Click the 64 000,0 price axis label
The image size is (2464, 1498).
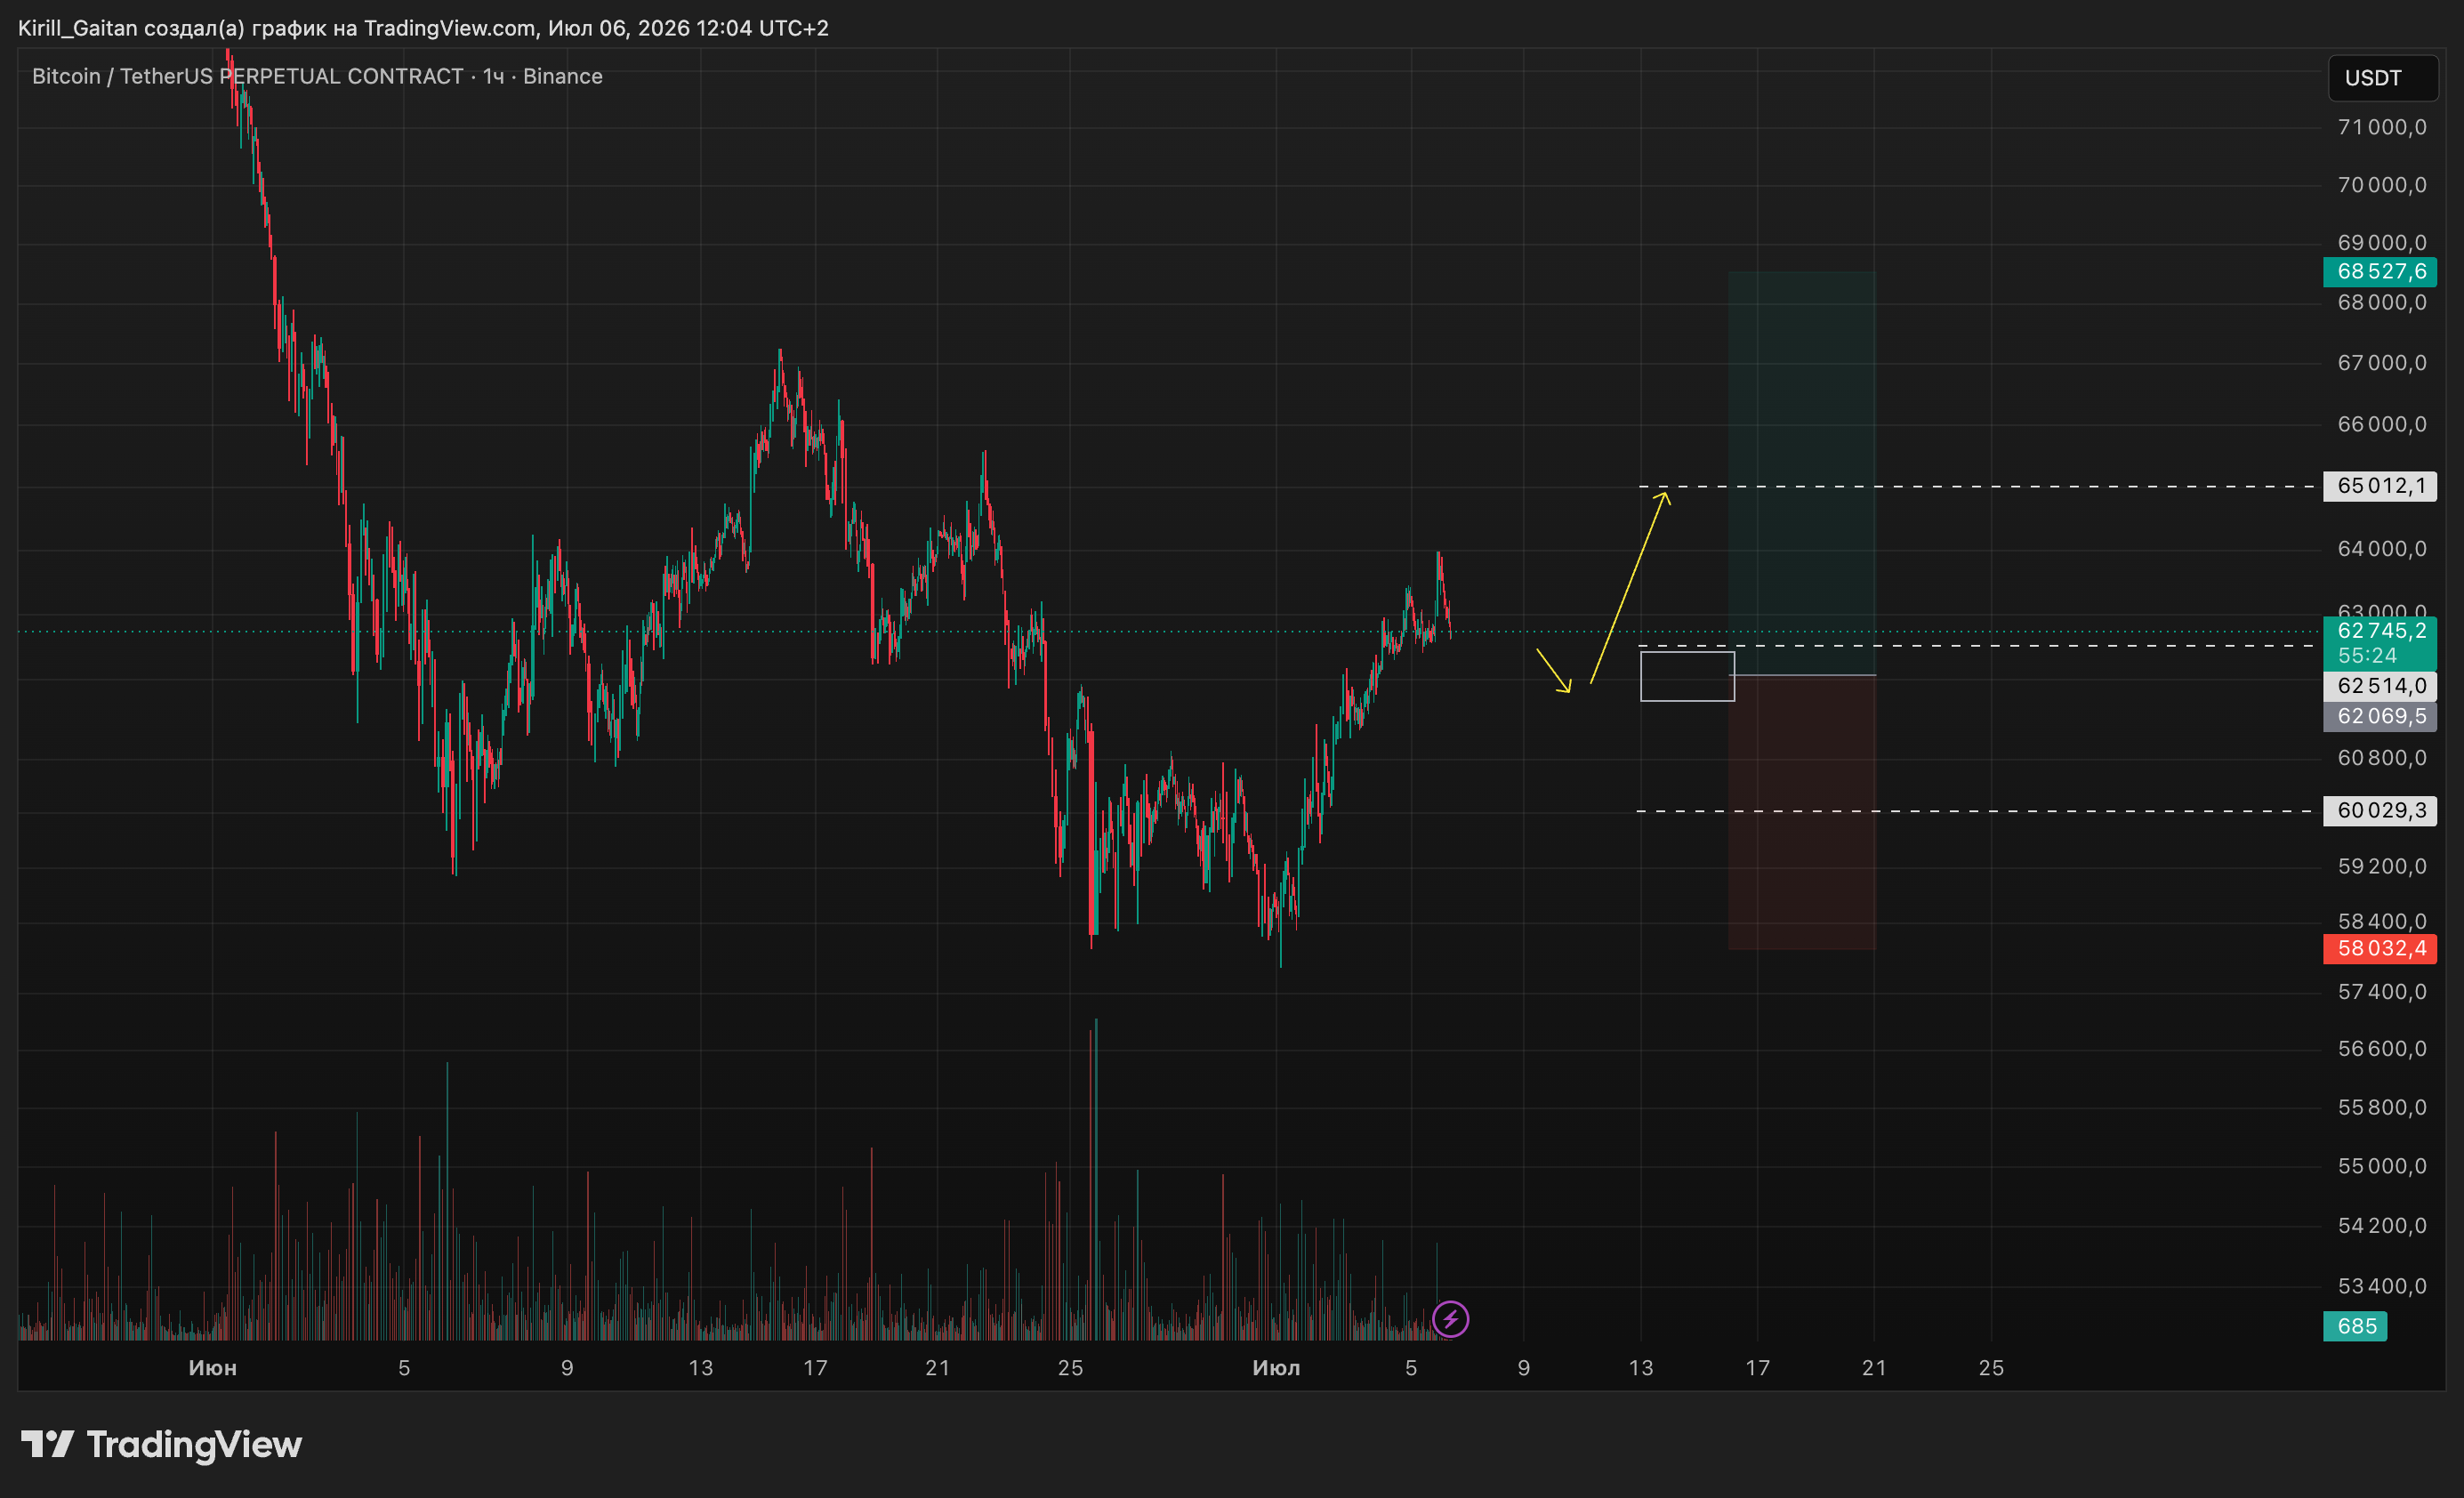coord(2382,549)
